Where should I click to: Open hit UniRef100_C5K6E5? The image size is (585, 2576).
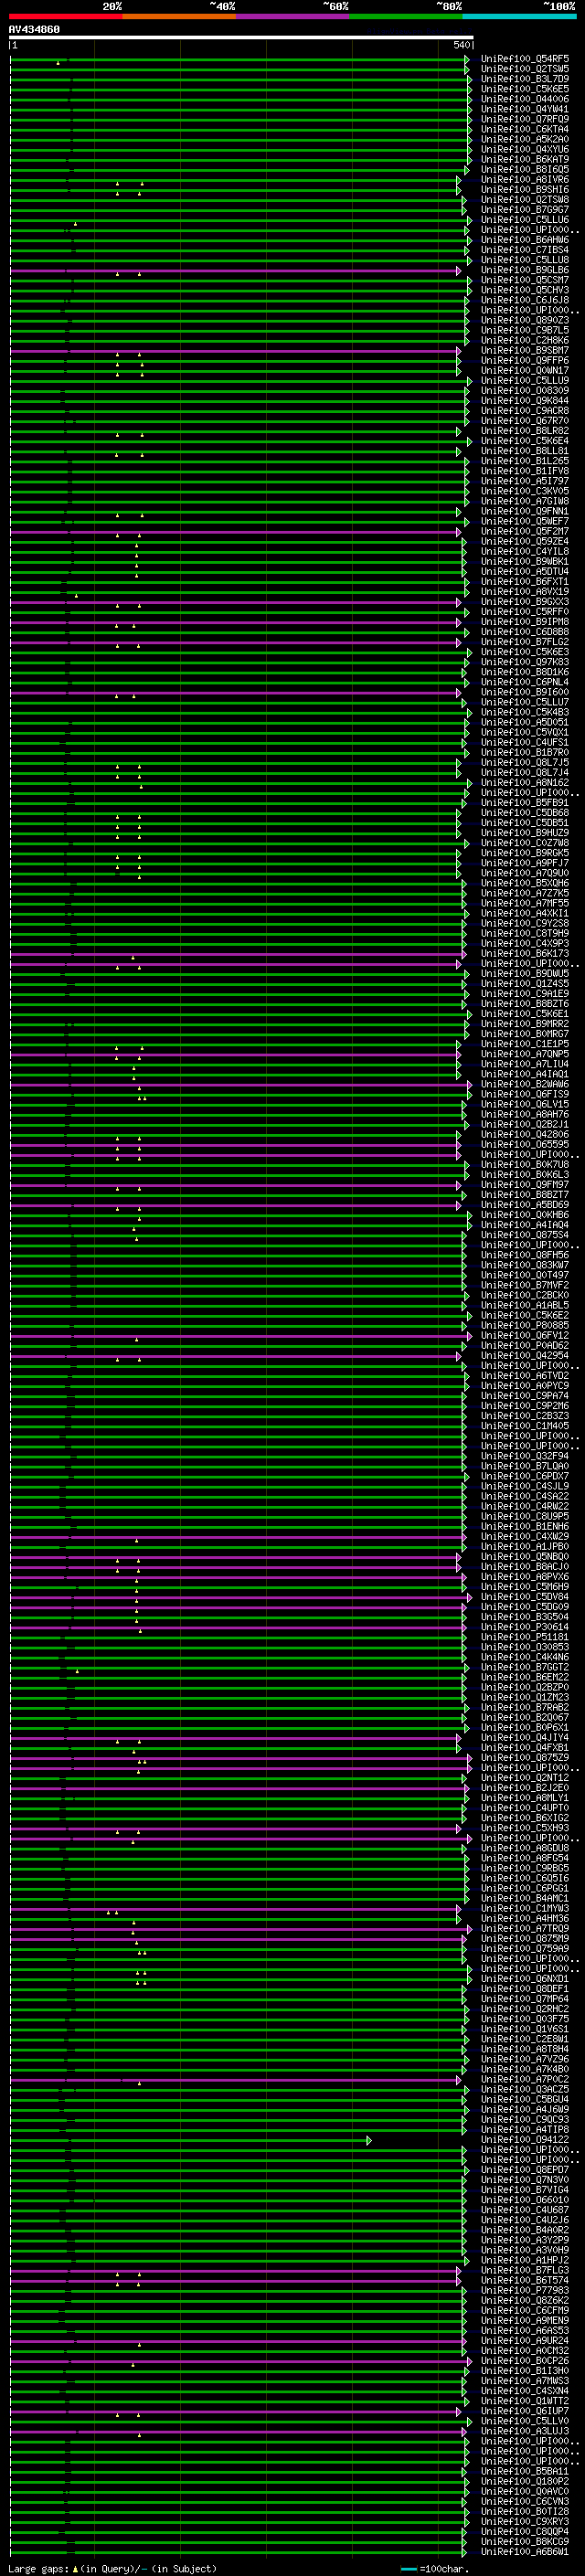point(525,89)
